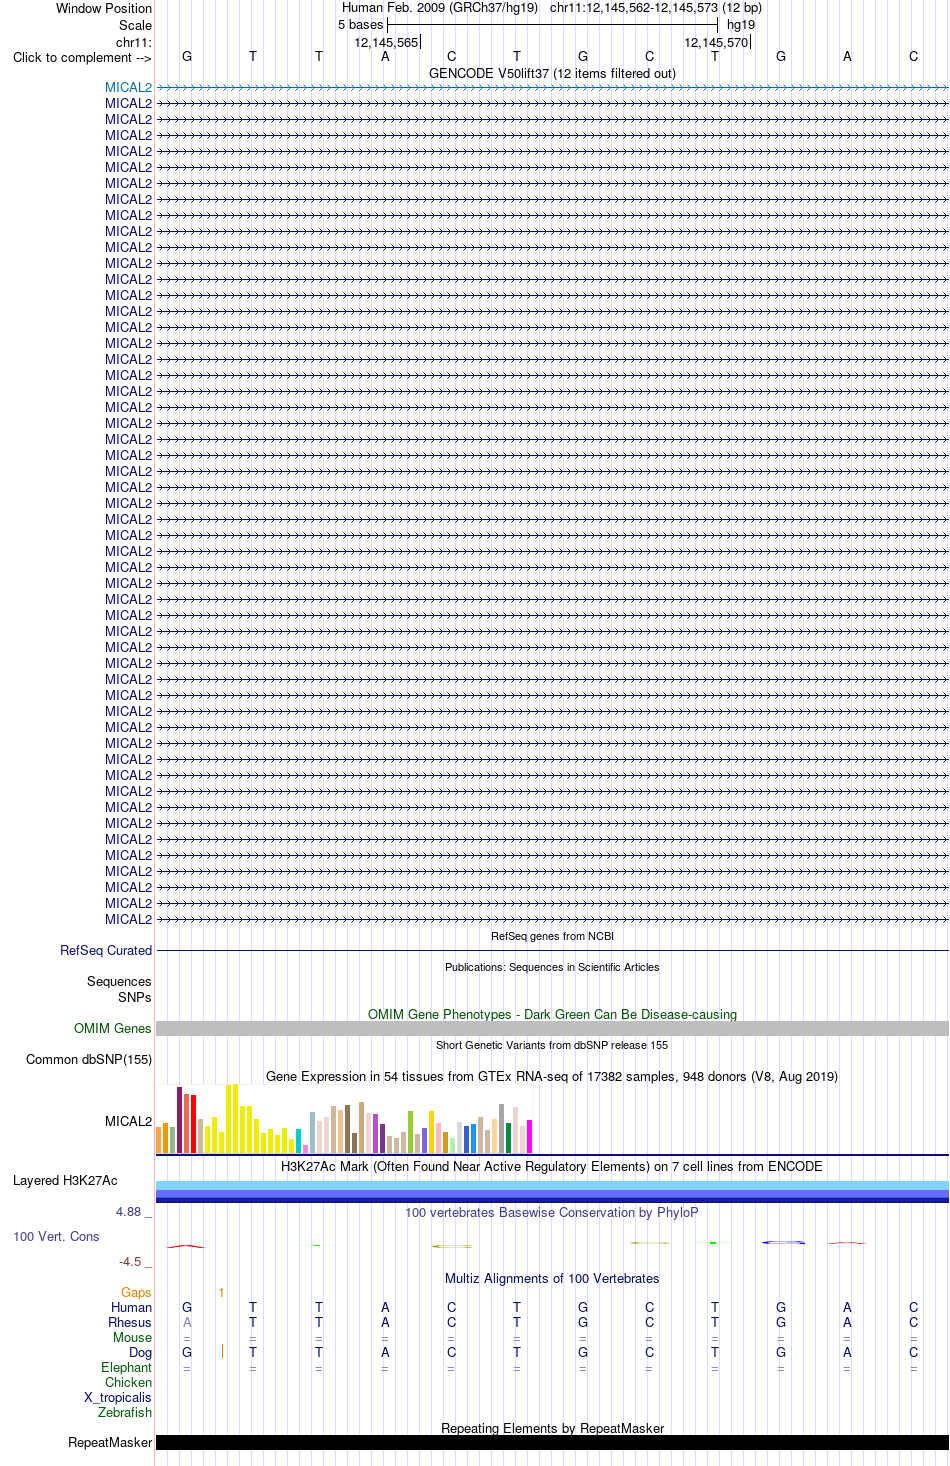Click the black RepeatMasker bar
950x1466 pixels.
(x=552, y=1442)
